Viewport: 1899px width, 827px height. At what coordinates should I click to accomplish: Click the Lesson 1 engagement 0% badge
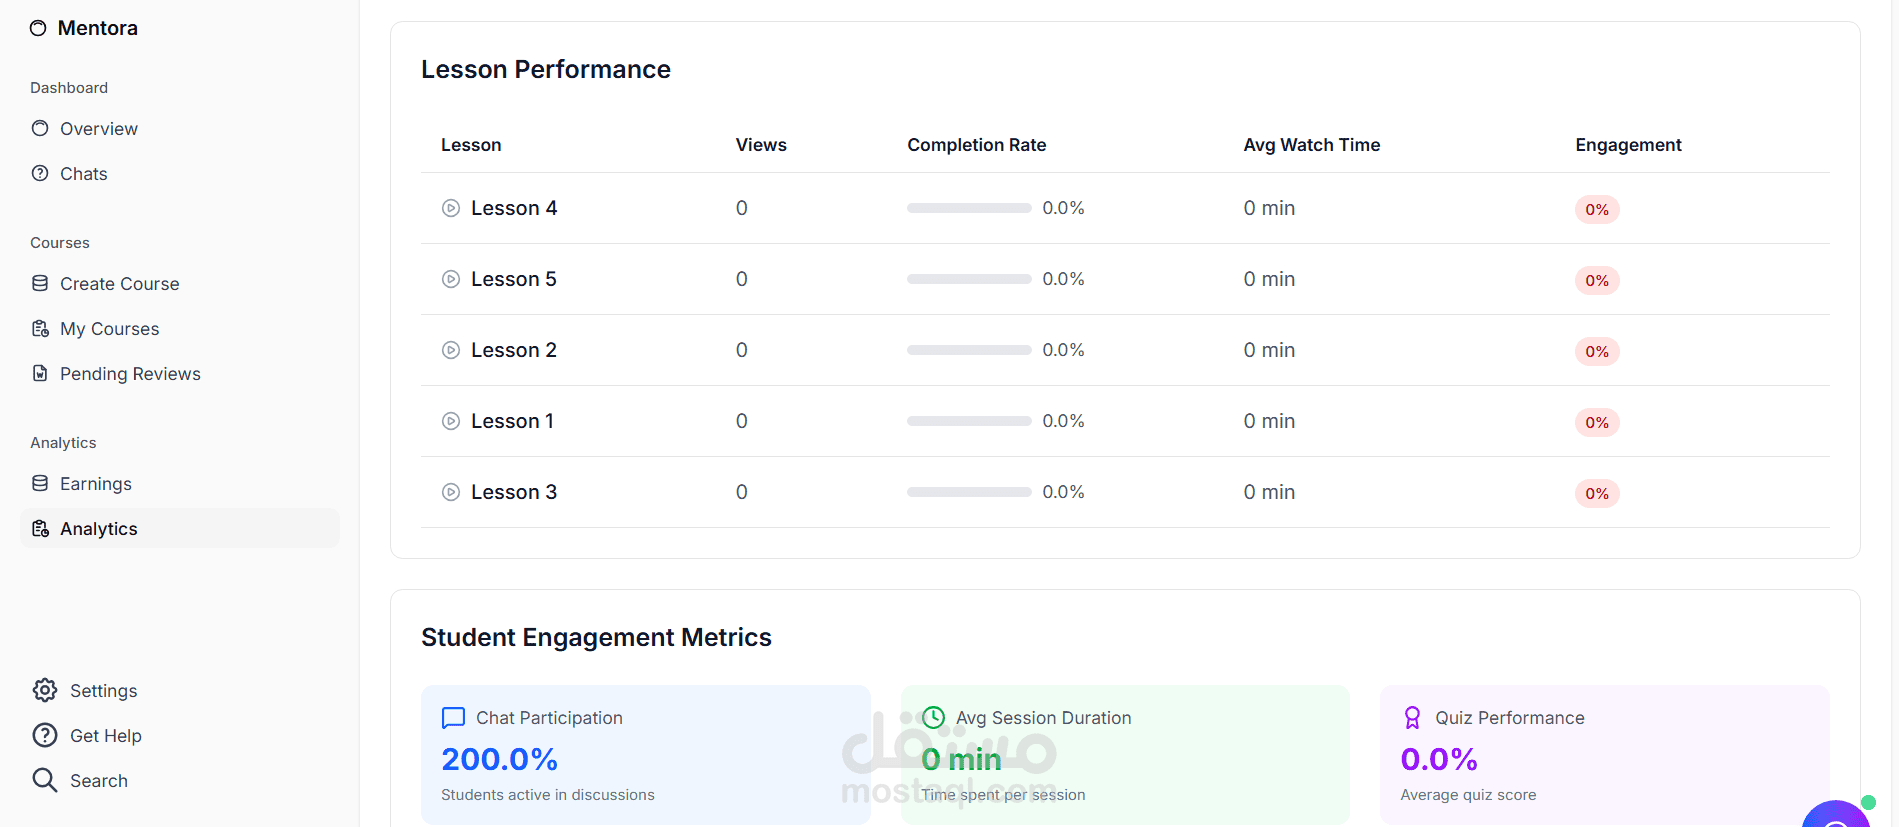pos(1596,422)
